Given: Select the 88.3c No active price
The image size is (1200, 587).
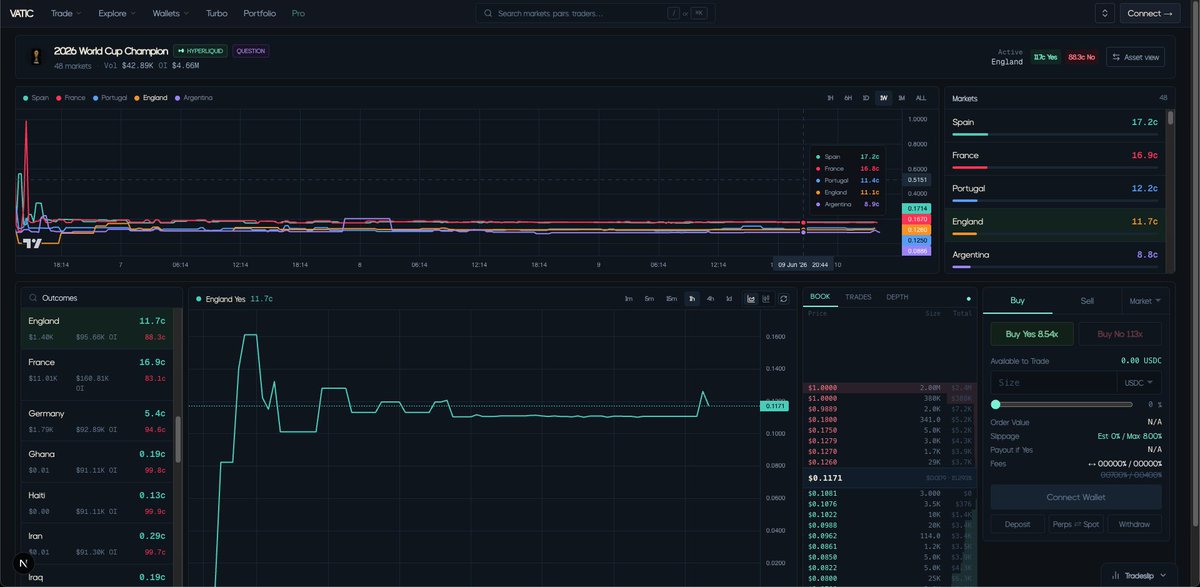Looking at the screenshot, I should tap(1082, 57).
